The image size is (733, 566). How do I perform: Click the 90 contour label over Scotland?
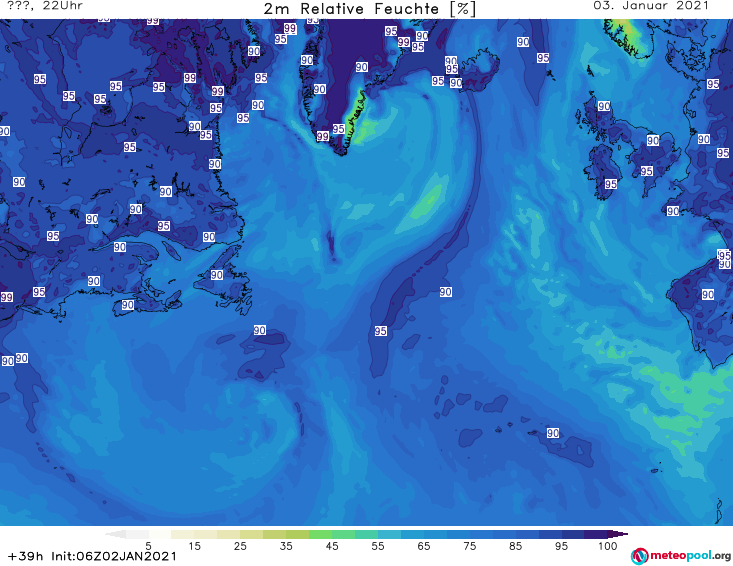click(604, 106)
